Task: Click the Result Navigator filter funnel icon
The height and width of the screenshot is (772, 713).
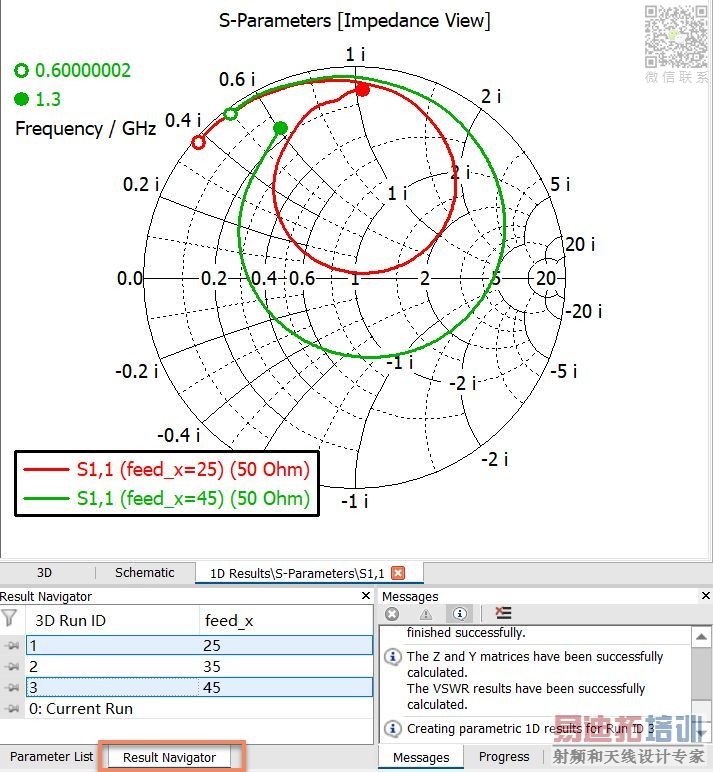Action: (x=9, y=618)
